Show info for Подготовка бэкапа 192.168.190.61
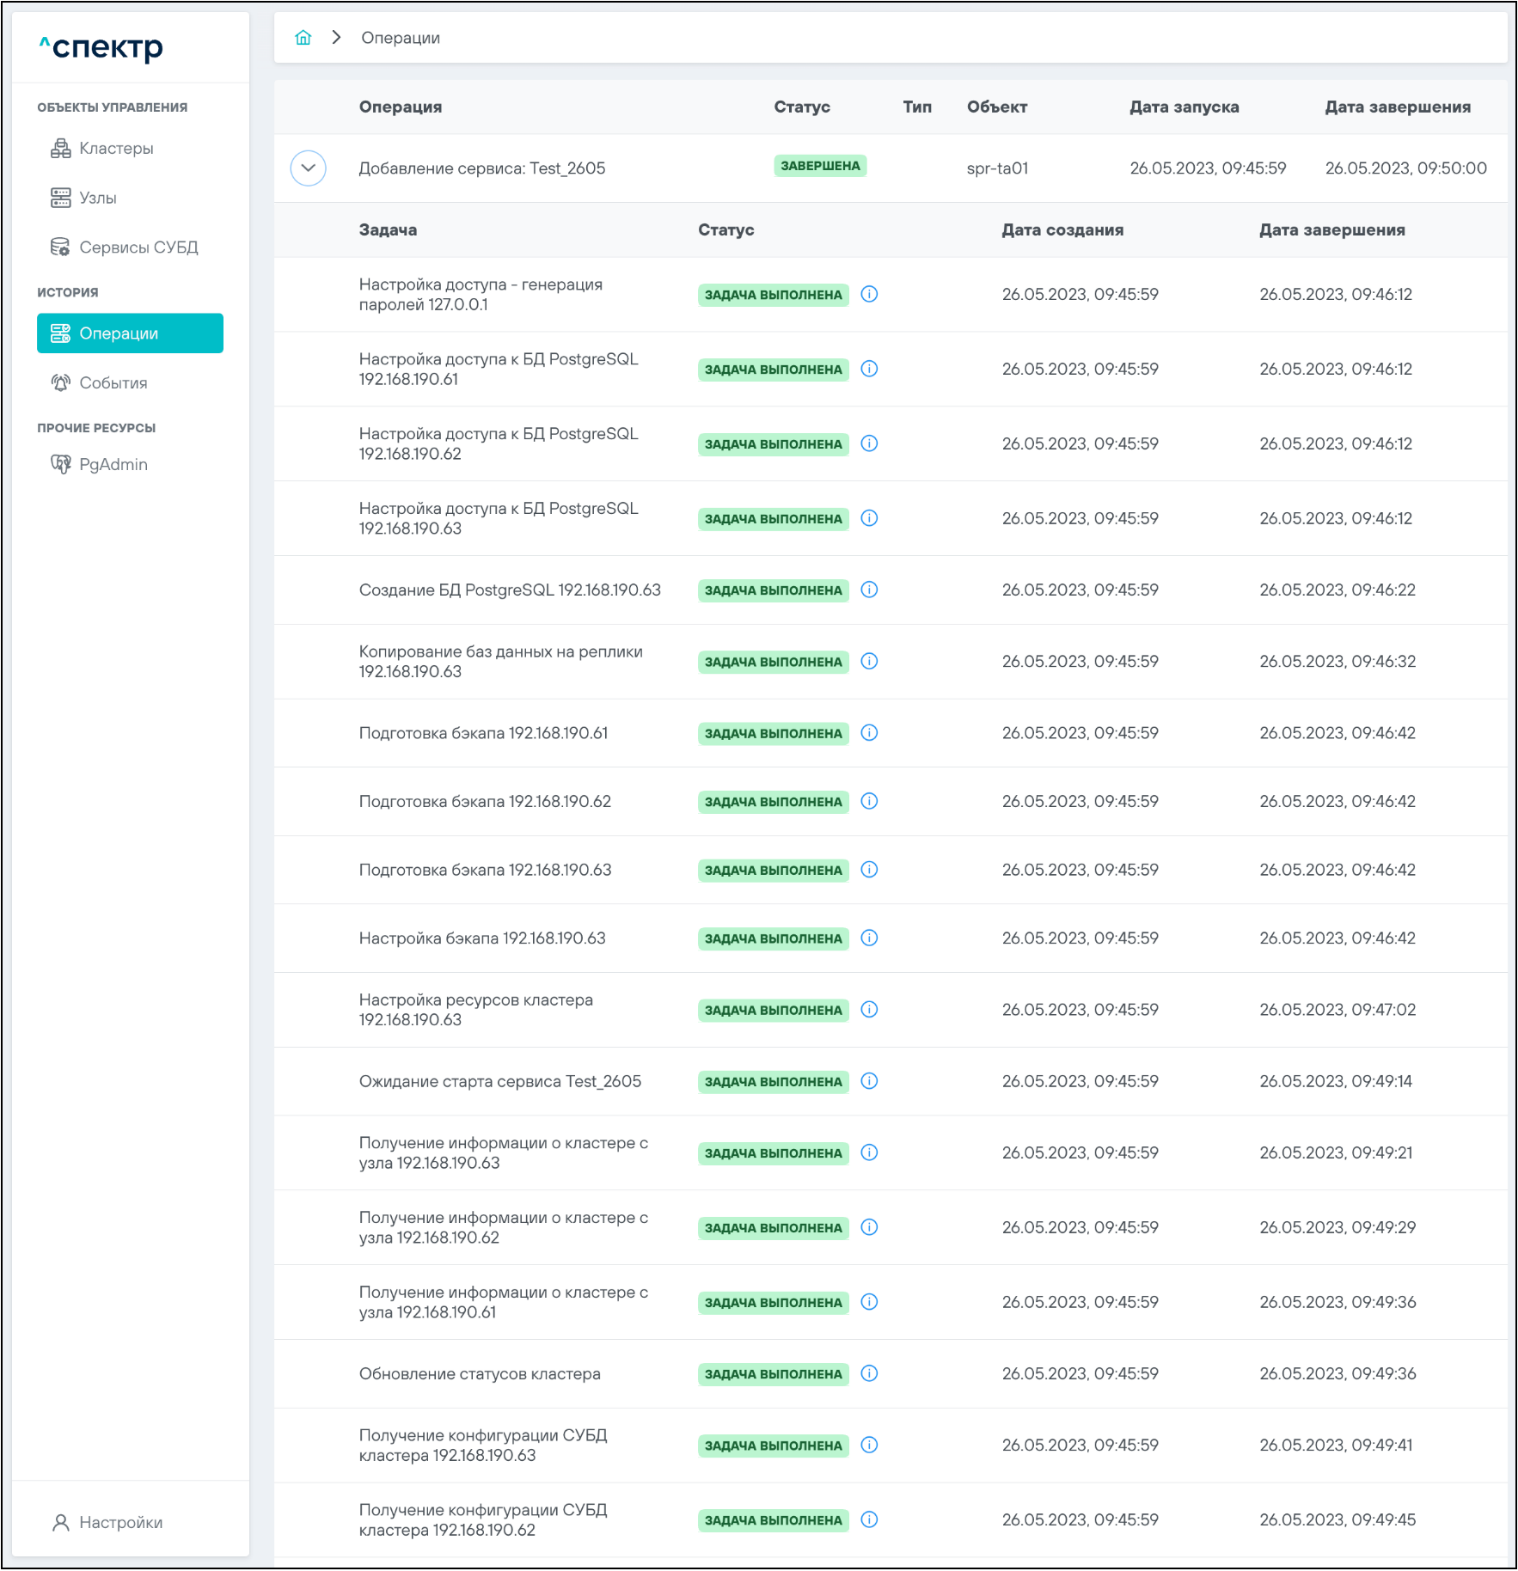Image resolution: width=1518 pixels, height=1571 pixels. pos(869,733)
